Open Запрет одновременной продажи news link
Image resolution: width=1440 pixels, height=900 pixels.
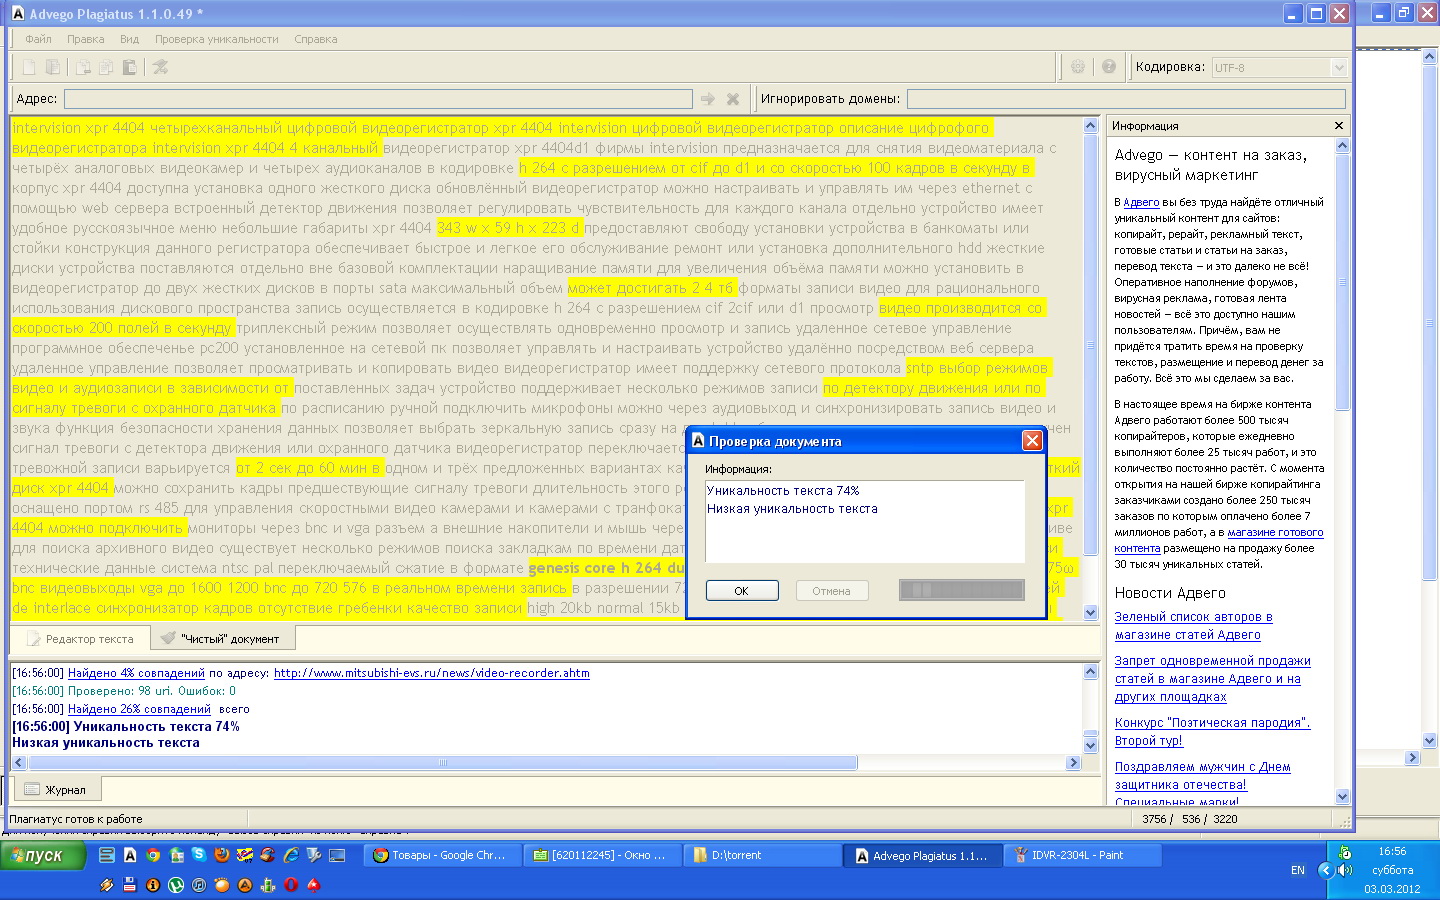(x=1212, y=679)
